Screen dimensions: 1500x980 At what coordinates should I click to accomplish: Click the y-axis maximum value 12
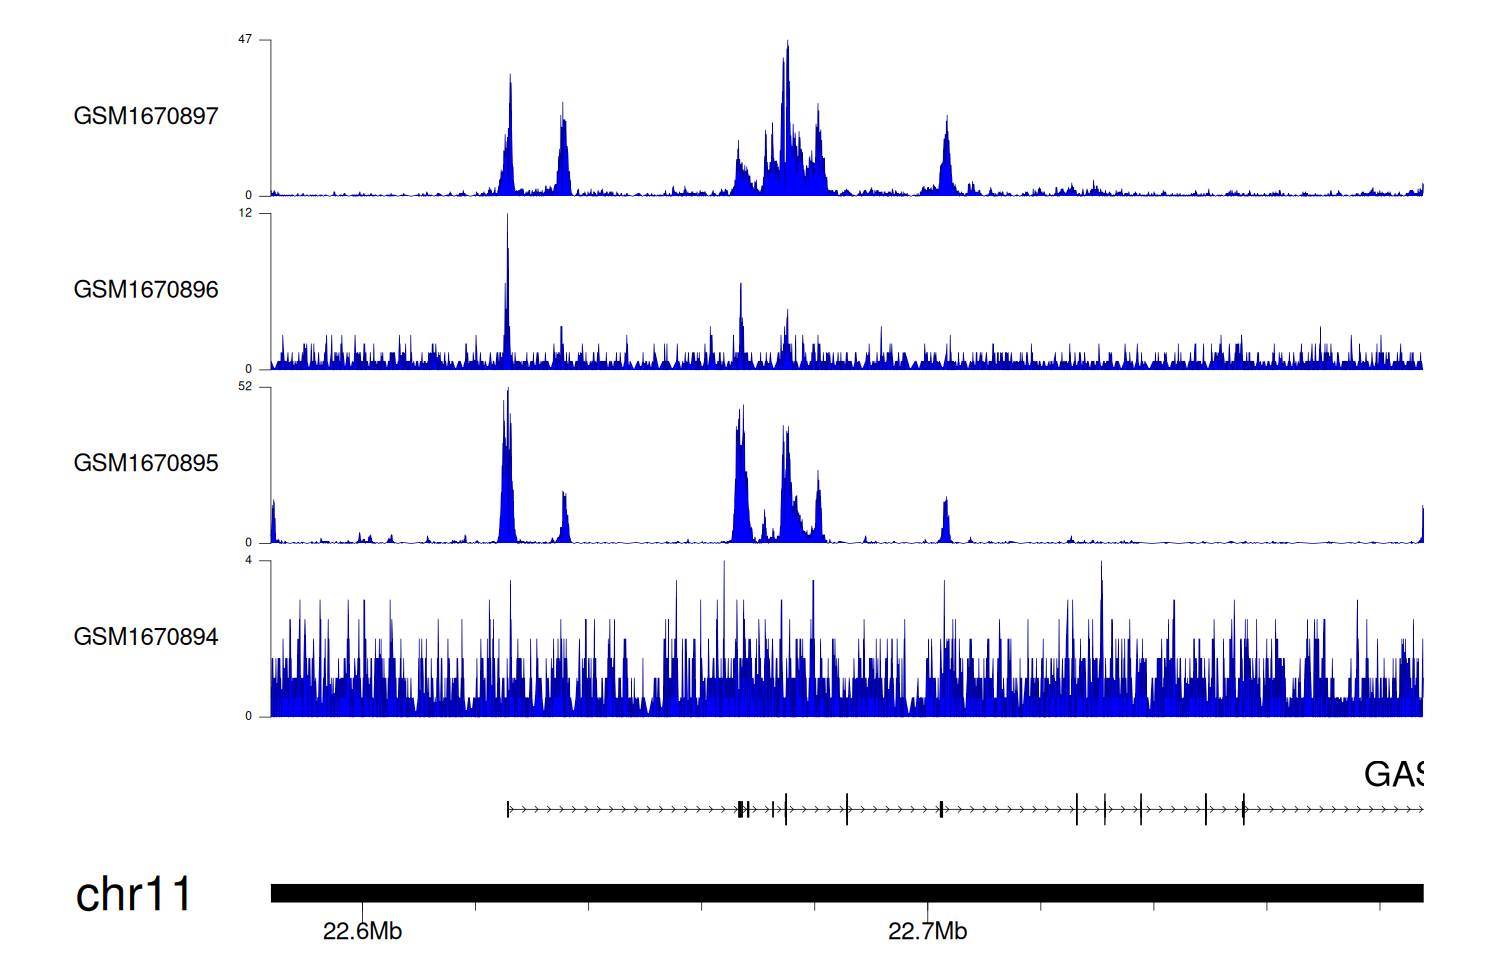point(245,213)
